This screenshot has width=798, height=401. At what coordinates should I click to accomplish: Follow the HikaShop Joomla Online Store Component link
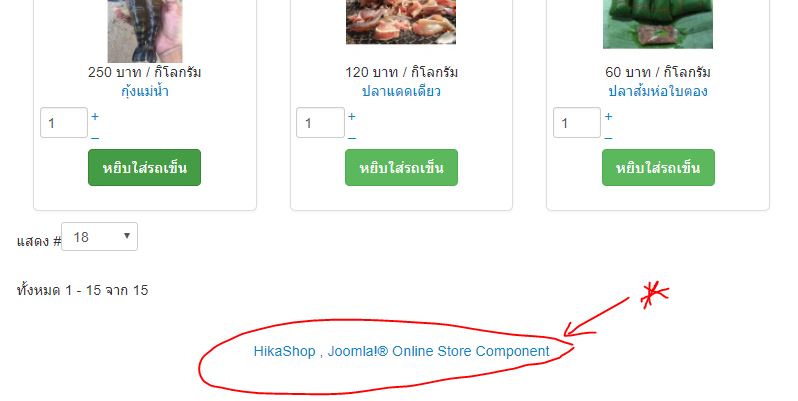click(402, 351)
